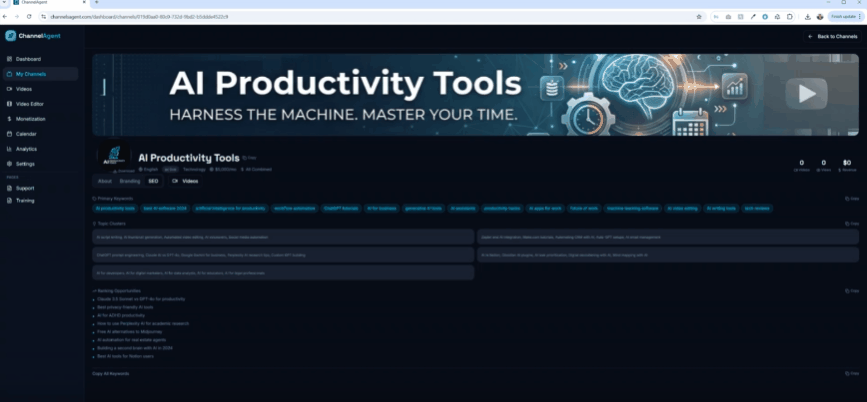Copy the Ranking Opportunities list

pos(852,291)
